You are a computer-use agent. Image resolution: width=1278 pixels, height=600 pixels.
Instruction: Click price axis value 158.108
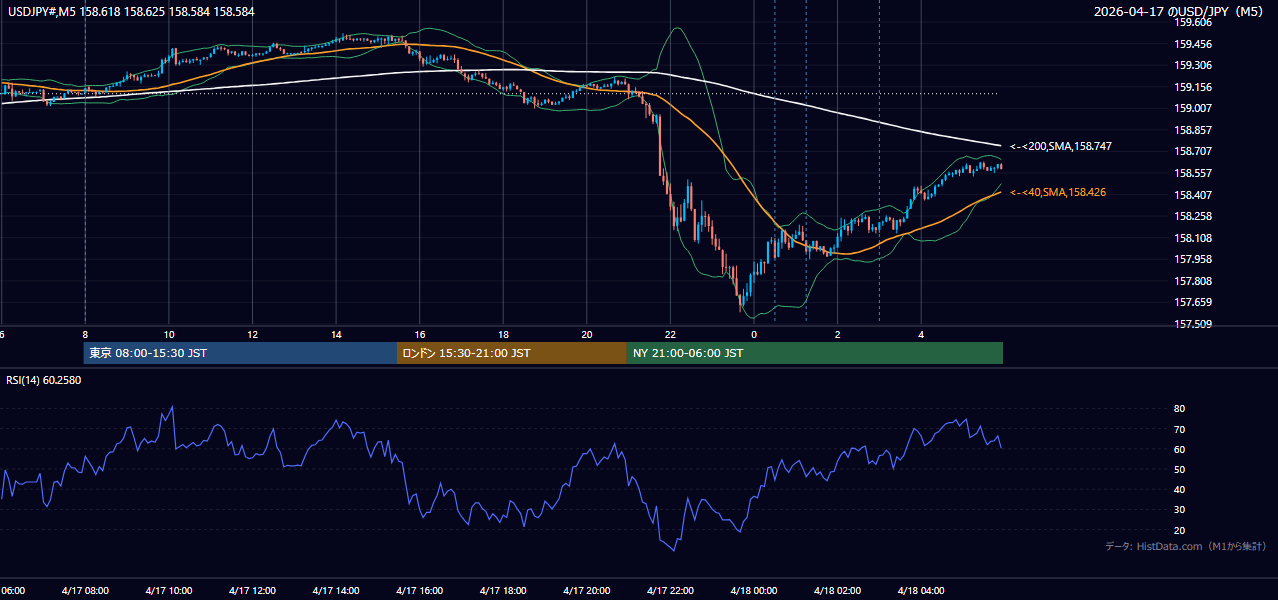pos(1193,238)
